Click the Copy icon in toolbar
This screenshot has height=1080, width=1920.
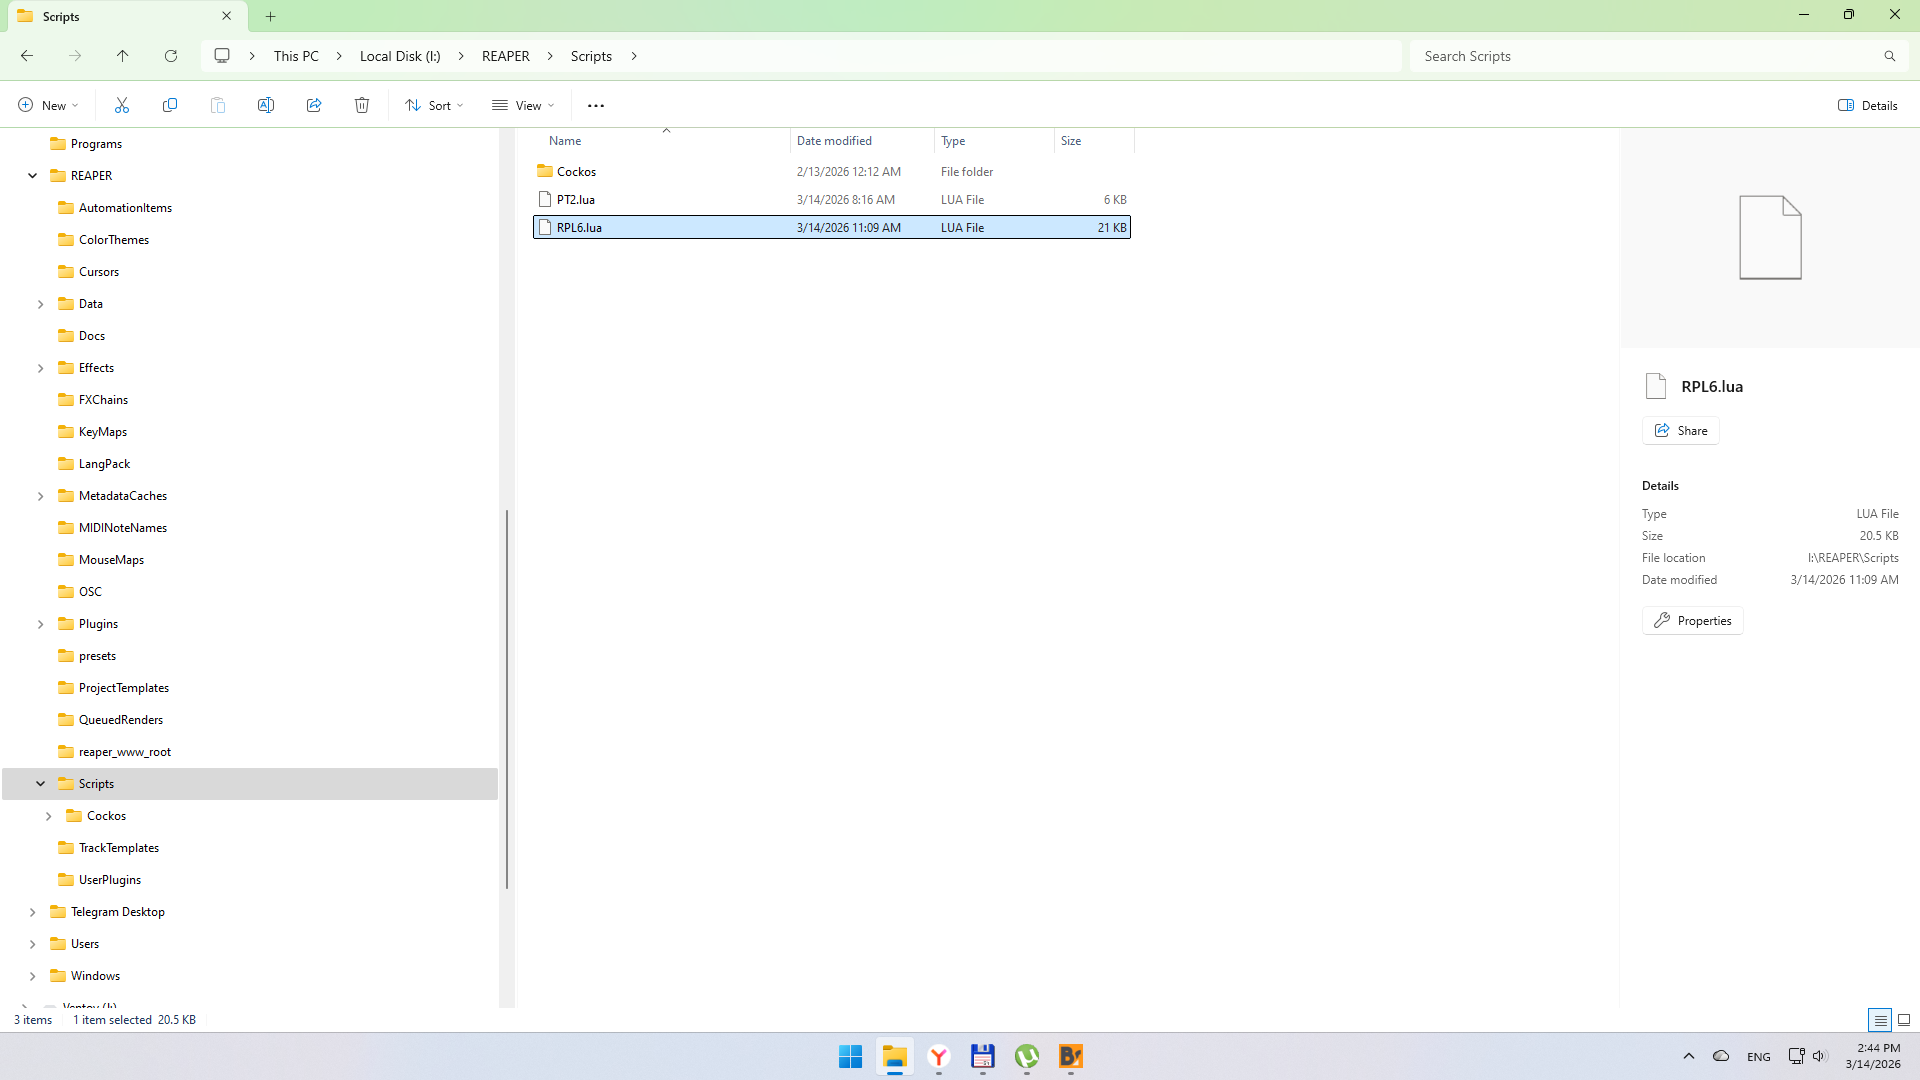click(170, 105)
